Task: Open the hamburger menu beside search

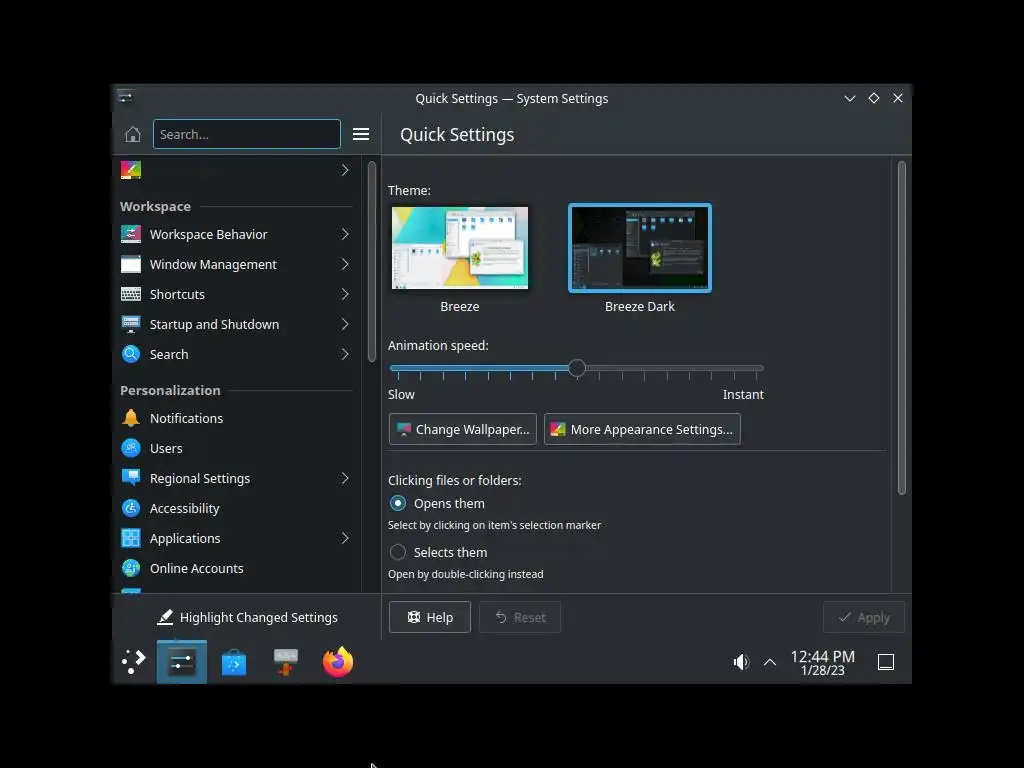Action: 361,135
